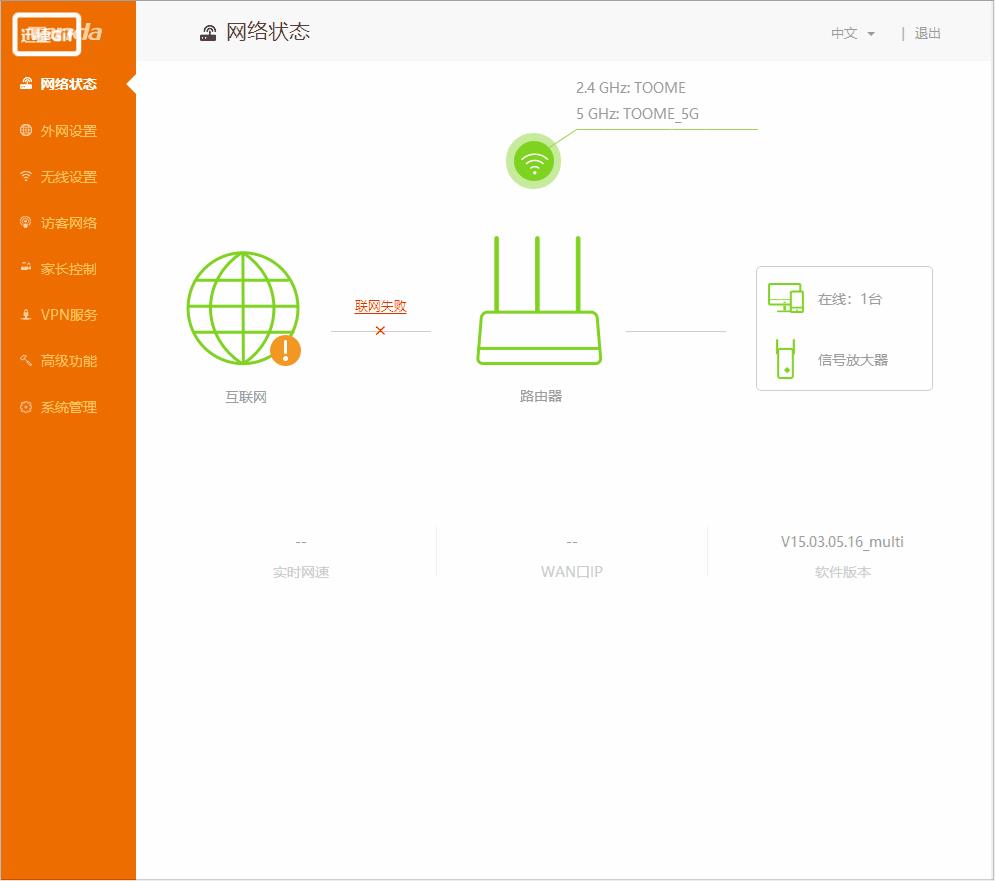
Task: Click the green router illustration
Action: 538,300
